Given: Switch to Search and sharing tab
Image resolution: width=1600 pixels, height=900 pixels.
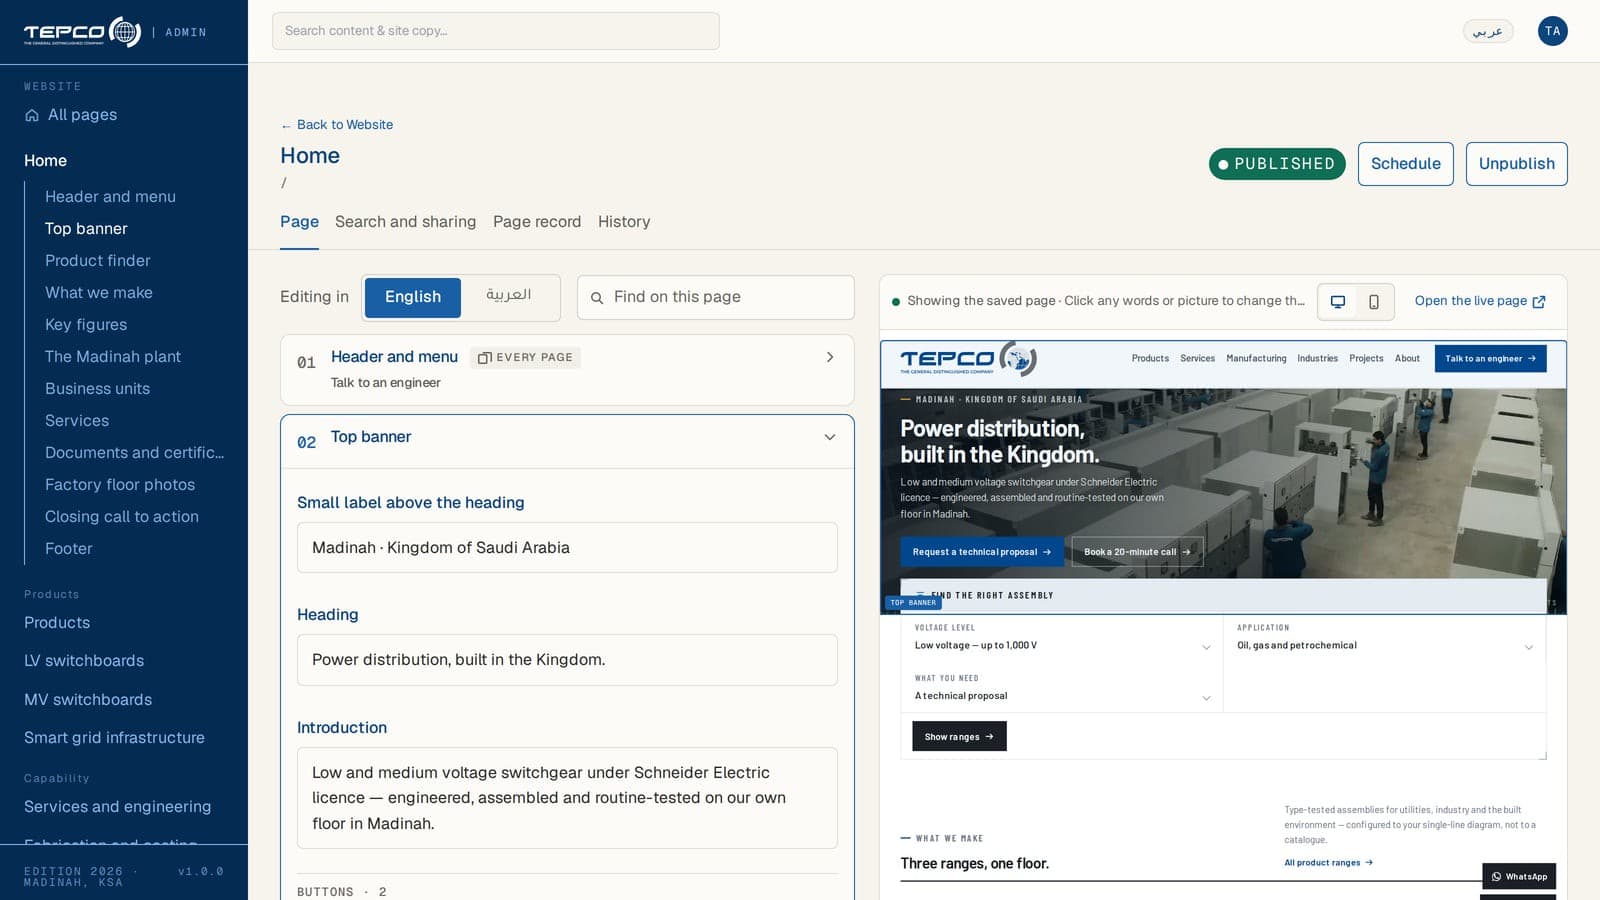Looking at the screenshot, I should pyautogui.click(x=405, y=222).
